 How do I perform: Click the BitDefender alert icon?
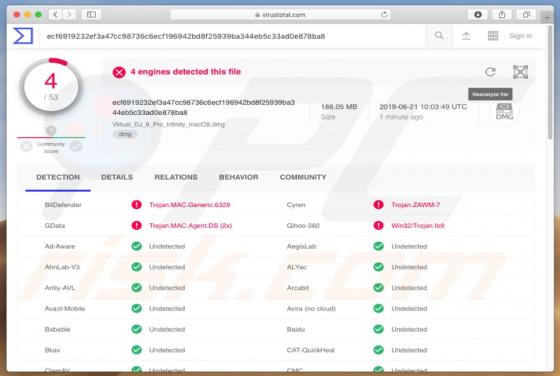click(136, 205)
